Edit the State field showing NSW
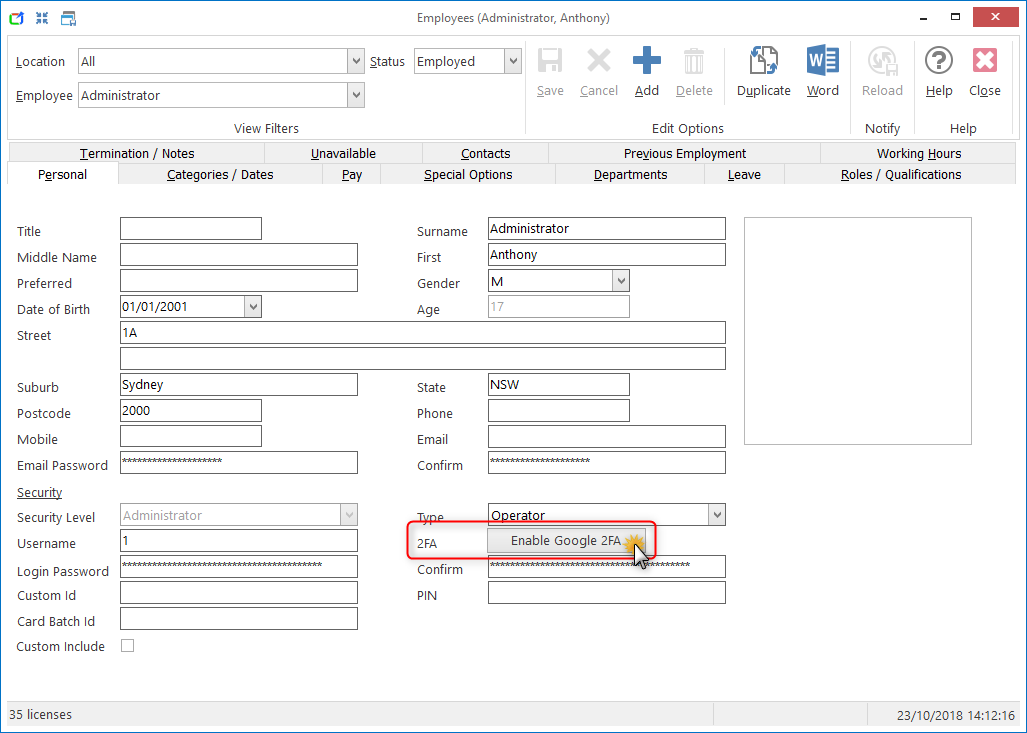Screen dimensions: 1027x733 pos(559,385)
